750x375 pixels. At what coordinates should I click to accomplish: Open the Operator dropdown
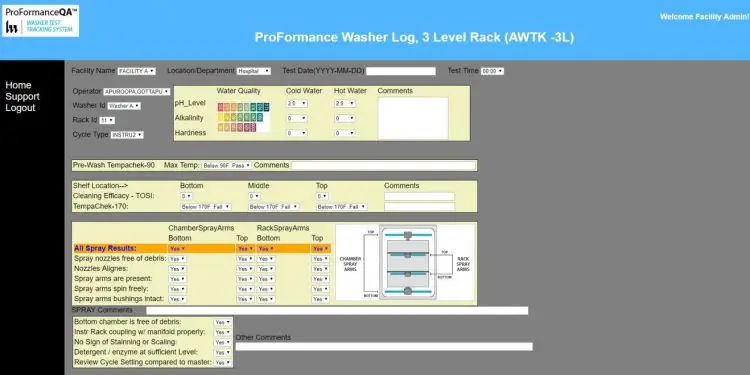tap(137, 92)
